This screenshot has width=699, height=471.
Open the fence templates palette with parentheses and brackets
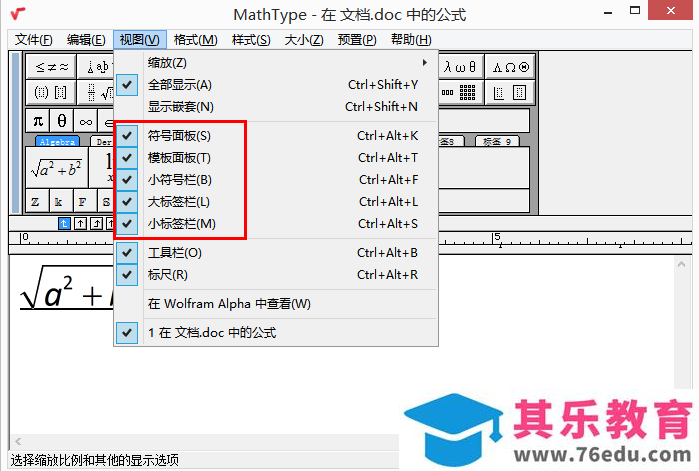51,92
